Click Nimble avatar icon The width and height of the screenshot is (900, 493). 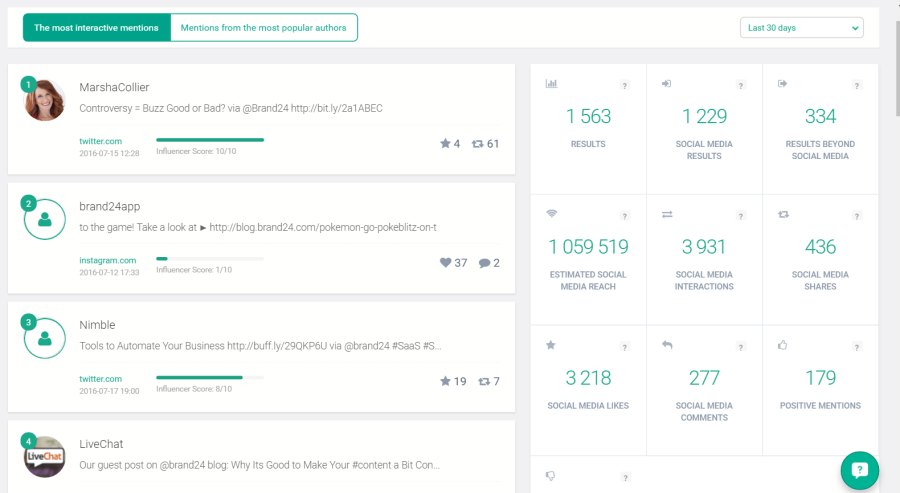(x=45, y=339)
